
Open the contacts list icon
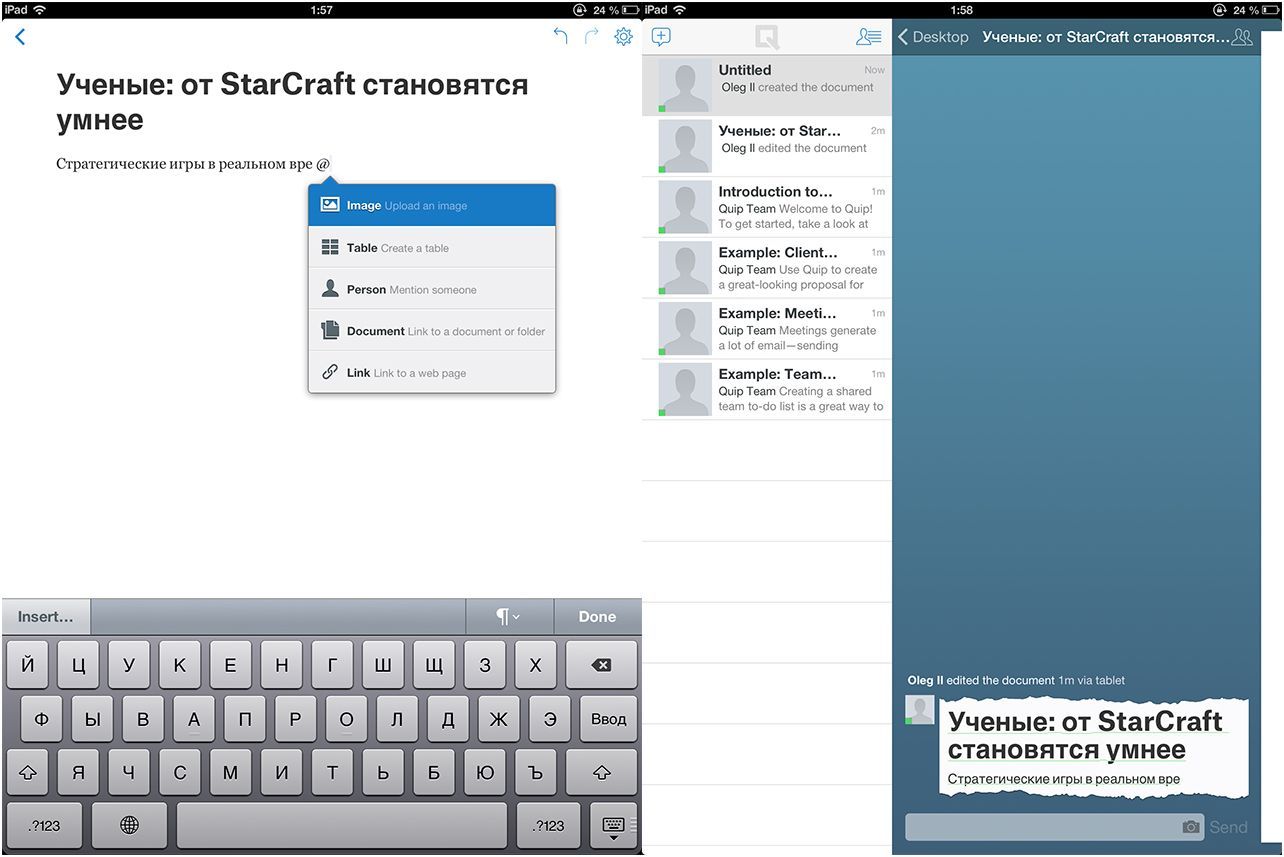pos(869,36)
